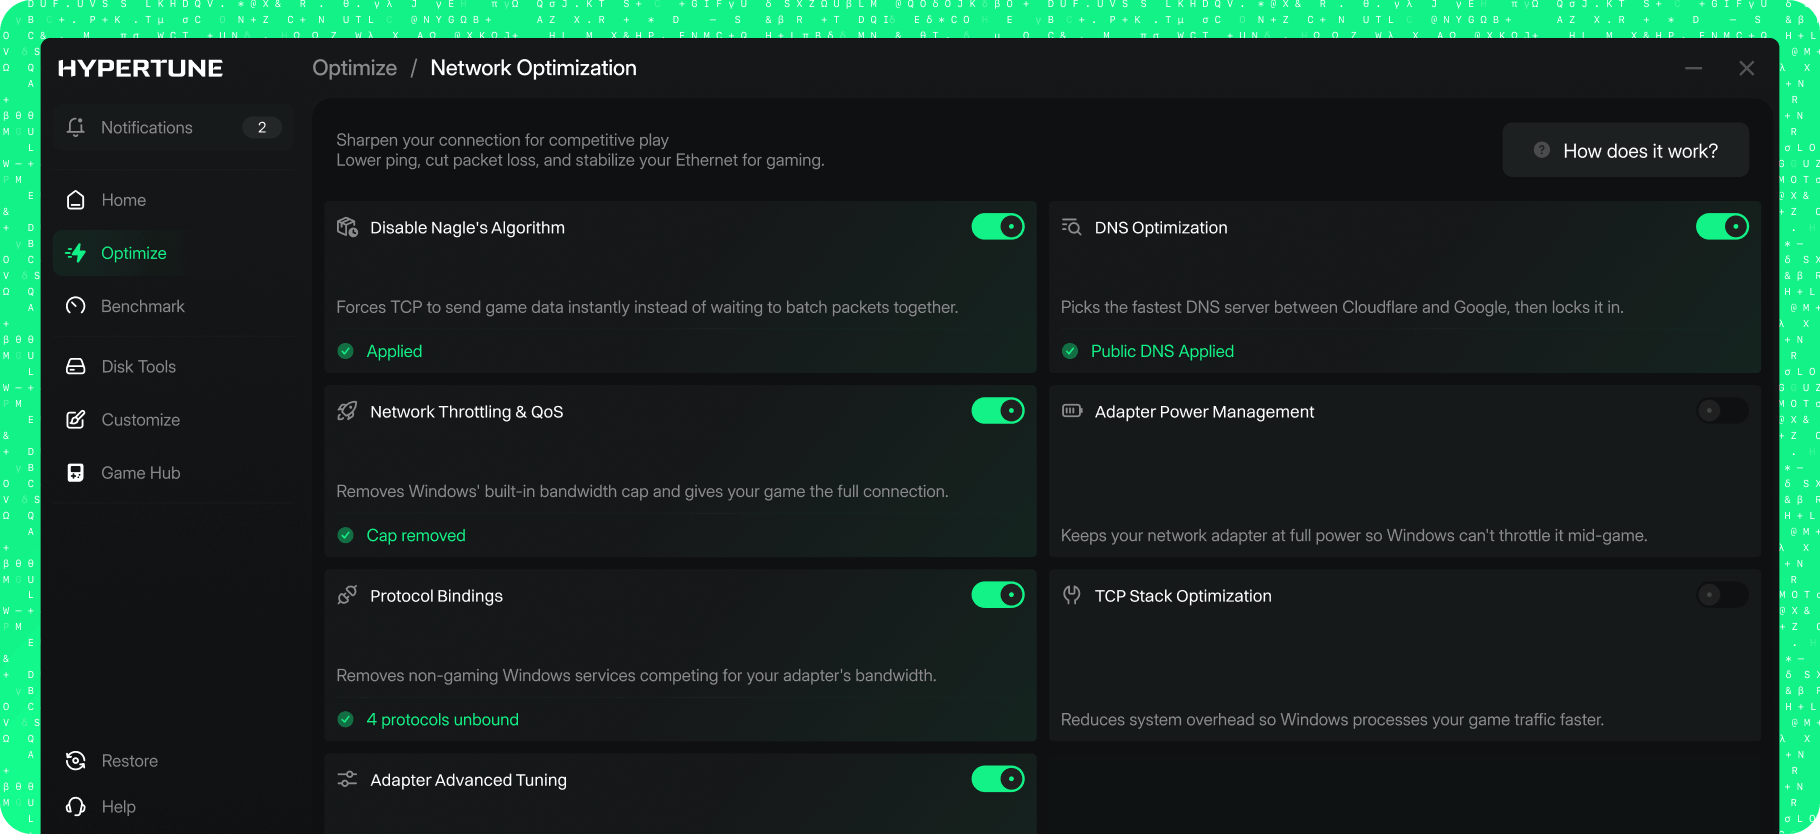Go to Home in the sidebar
The height and width of the screenshot is (834, 1820).
[173, 200]
